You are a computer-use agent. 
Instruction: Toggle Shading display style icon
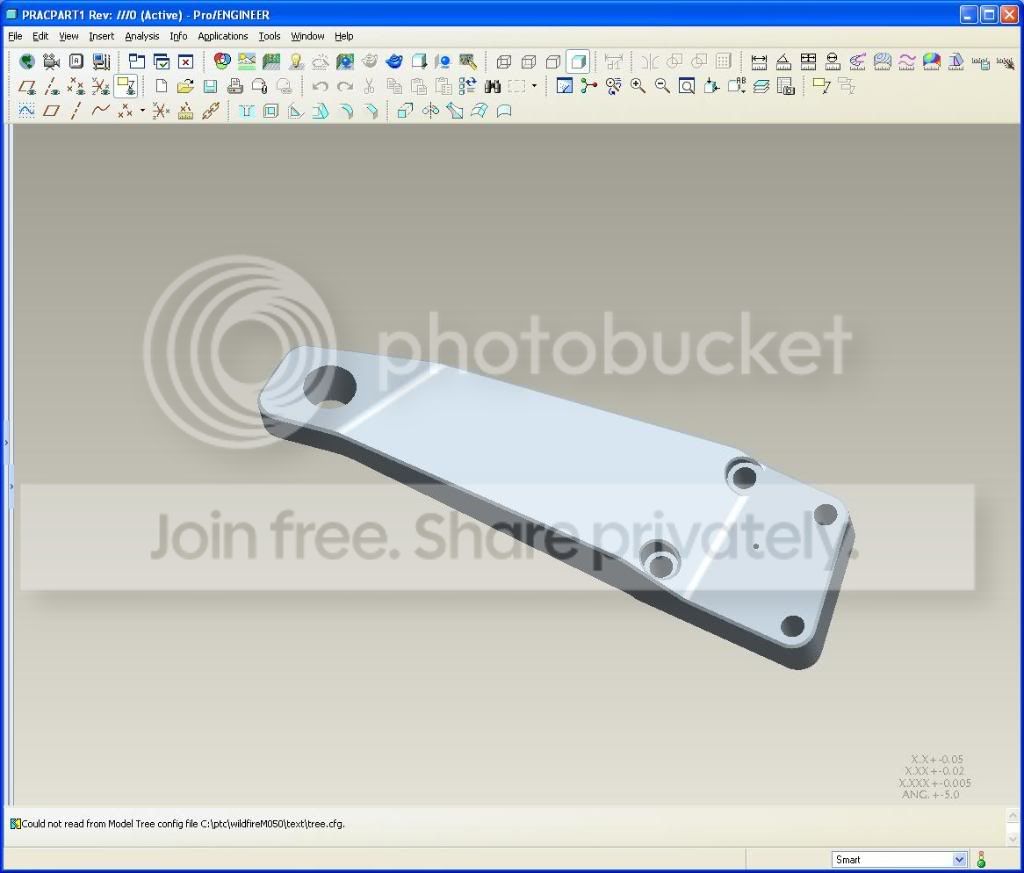point(577,62)
